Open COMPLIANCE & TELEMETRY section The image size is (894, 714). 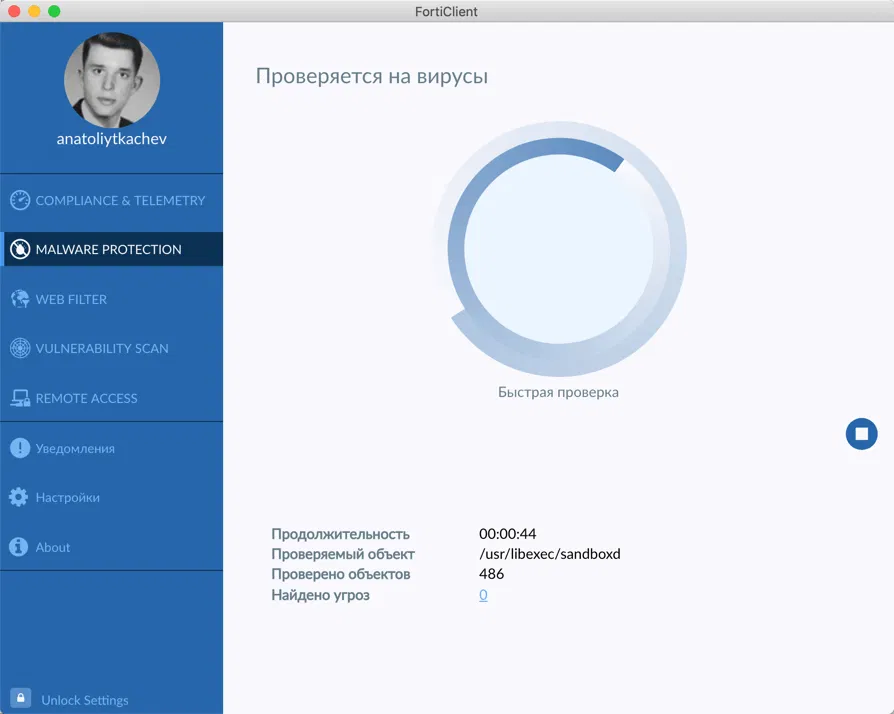(x=120, y=201)
